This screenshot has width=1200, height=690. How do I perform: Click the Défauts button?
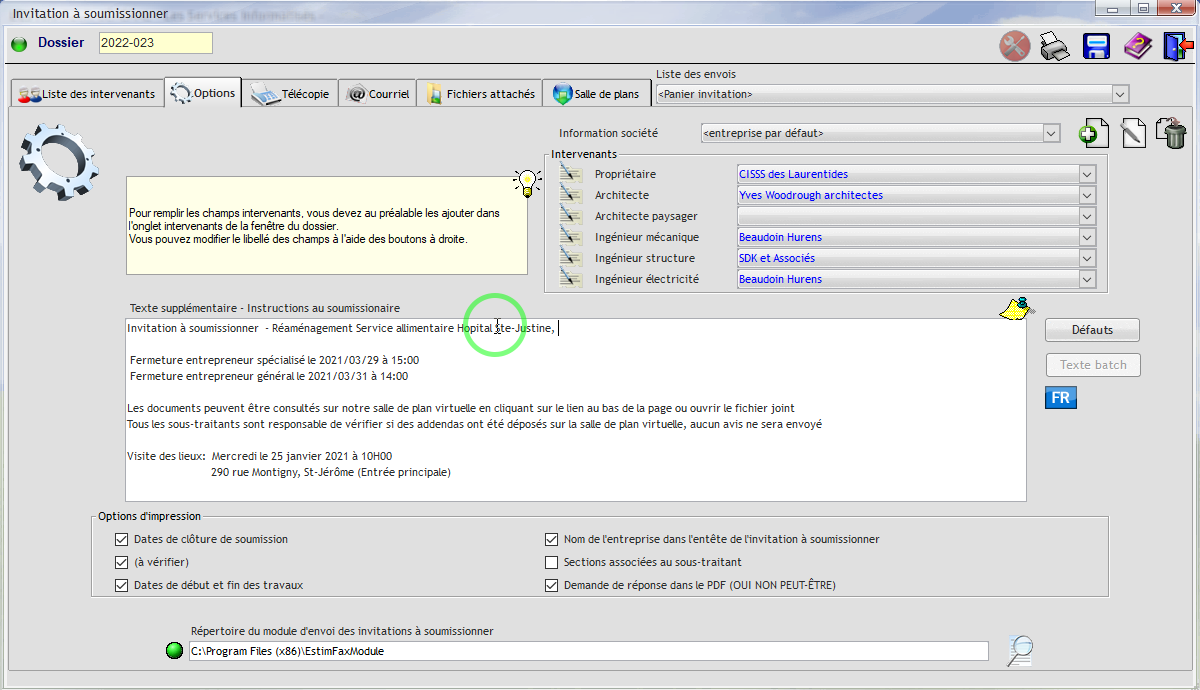click(1092, 330)
